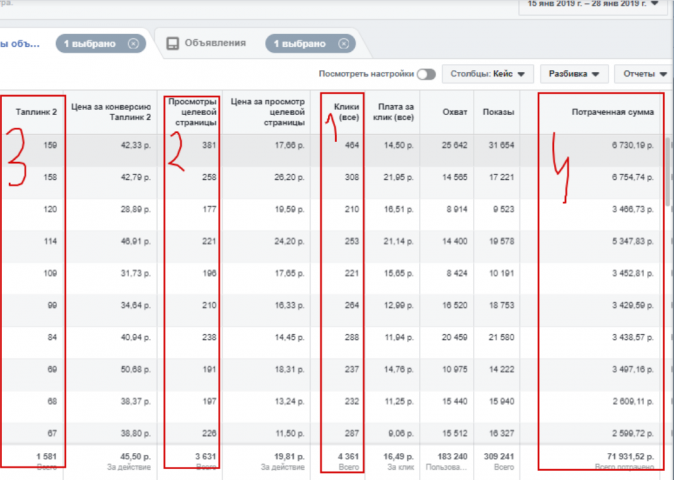Open the partially visible ad sets tab

(20, 44)
